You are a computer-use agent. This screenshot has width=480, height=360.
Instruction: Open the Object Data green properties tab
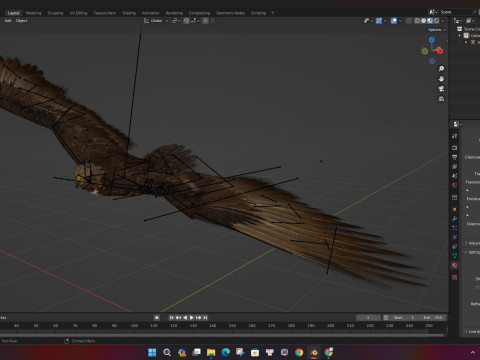coord(455,256)
